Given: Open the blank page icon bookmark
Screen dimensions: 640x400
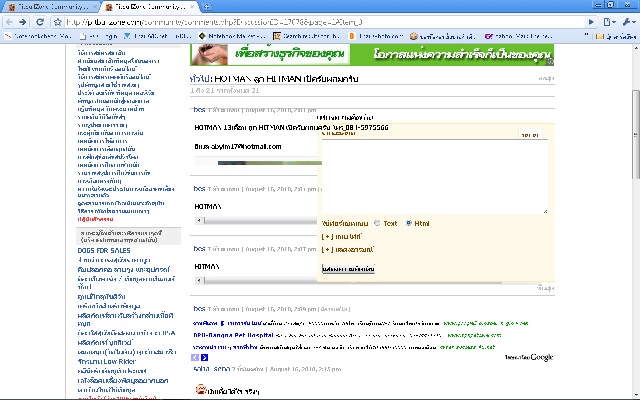Looking at the screenshot, I should pos(99,36).
